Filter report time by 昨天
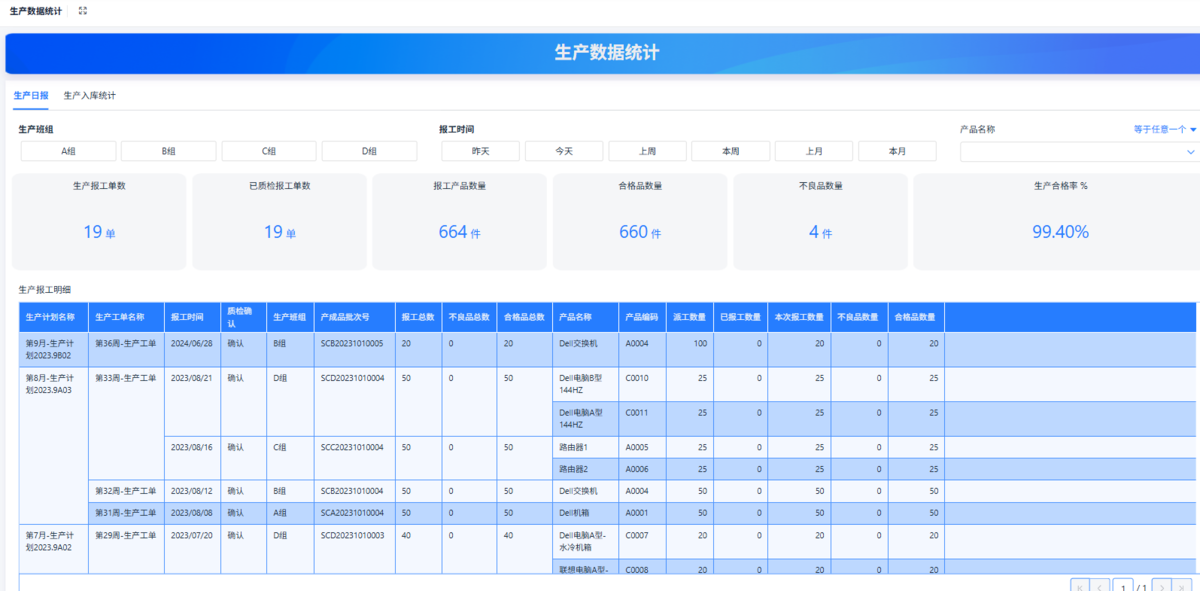The height and width of the screenshot is (591, 1200). (481, 151)
